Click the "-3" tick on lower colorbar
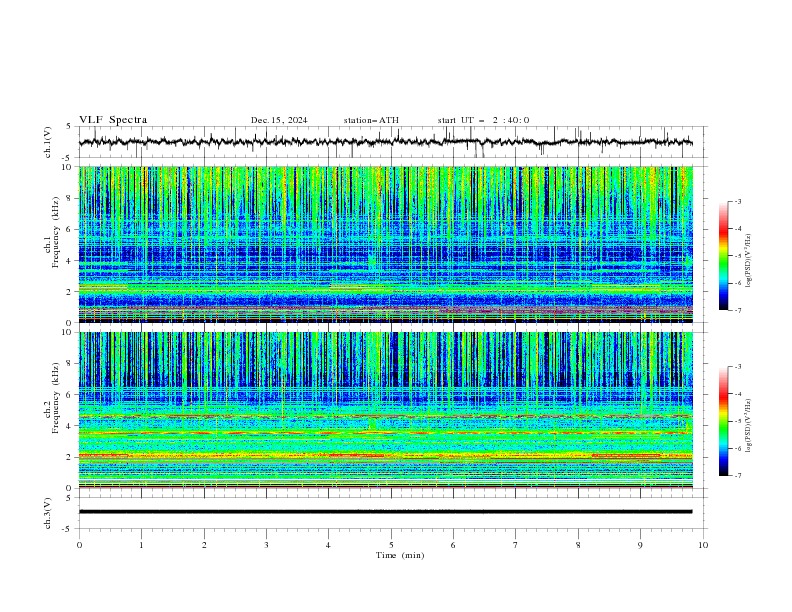This screenshot has width=792, height=612. (x=738, y=367)
